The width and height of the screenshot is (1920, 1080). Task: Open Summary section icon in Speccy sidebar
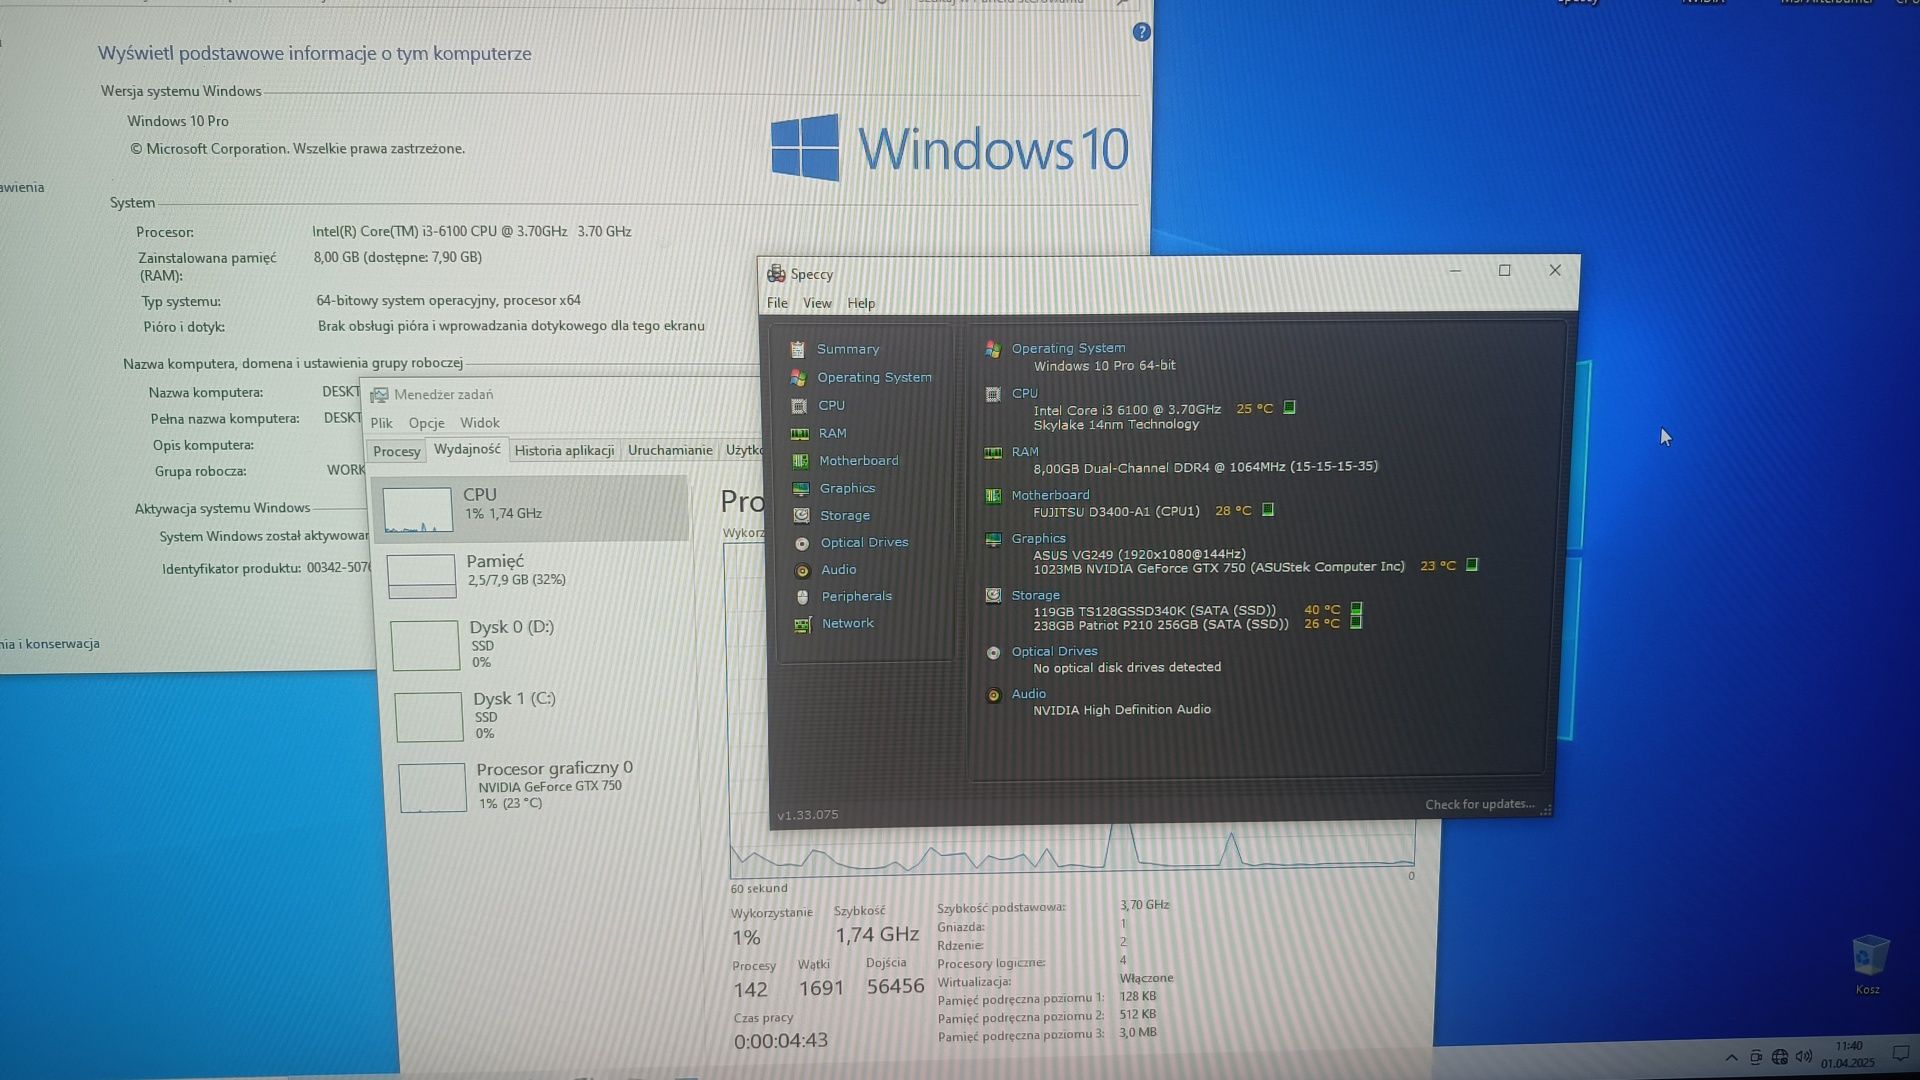pyautogui.click(x=797, y=349)
